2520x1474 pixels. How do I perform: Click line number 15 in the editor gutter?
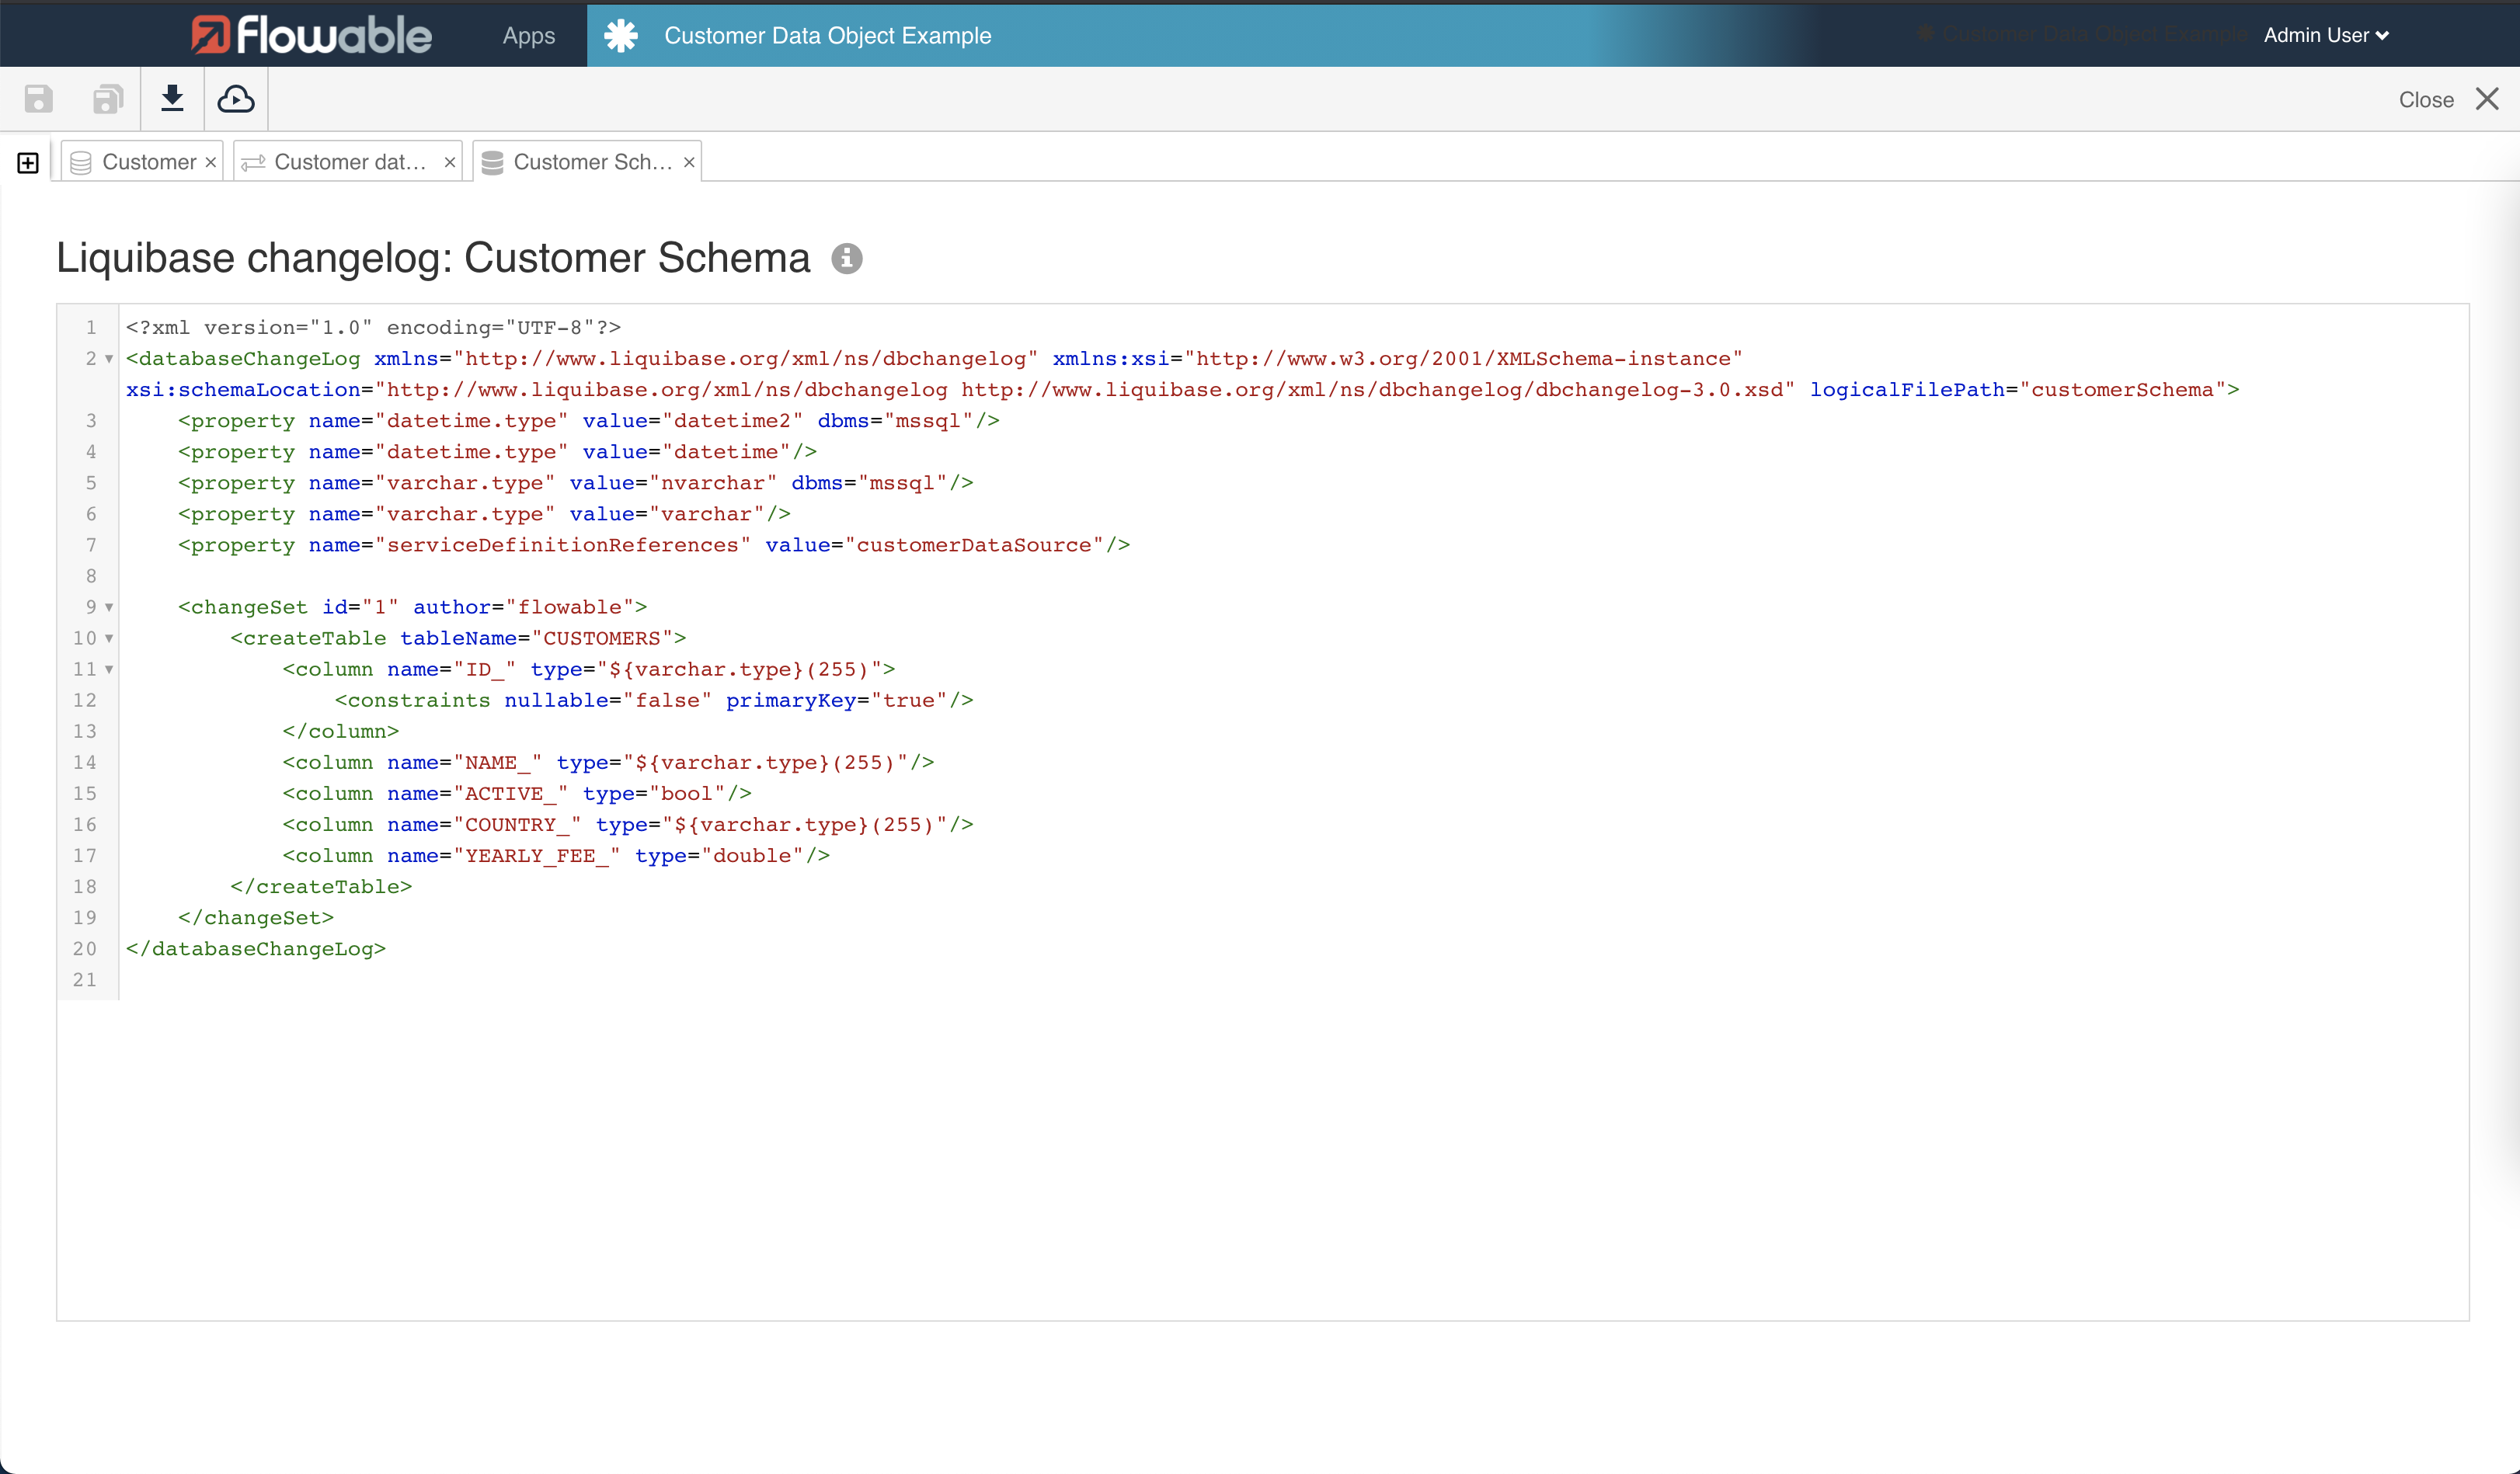pos(85,793)
